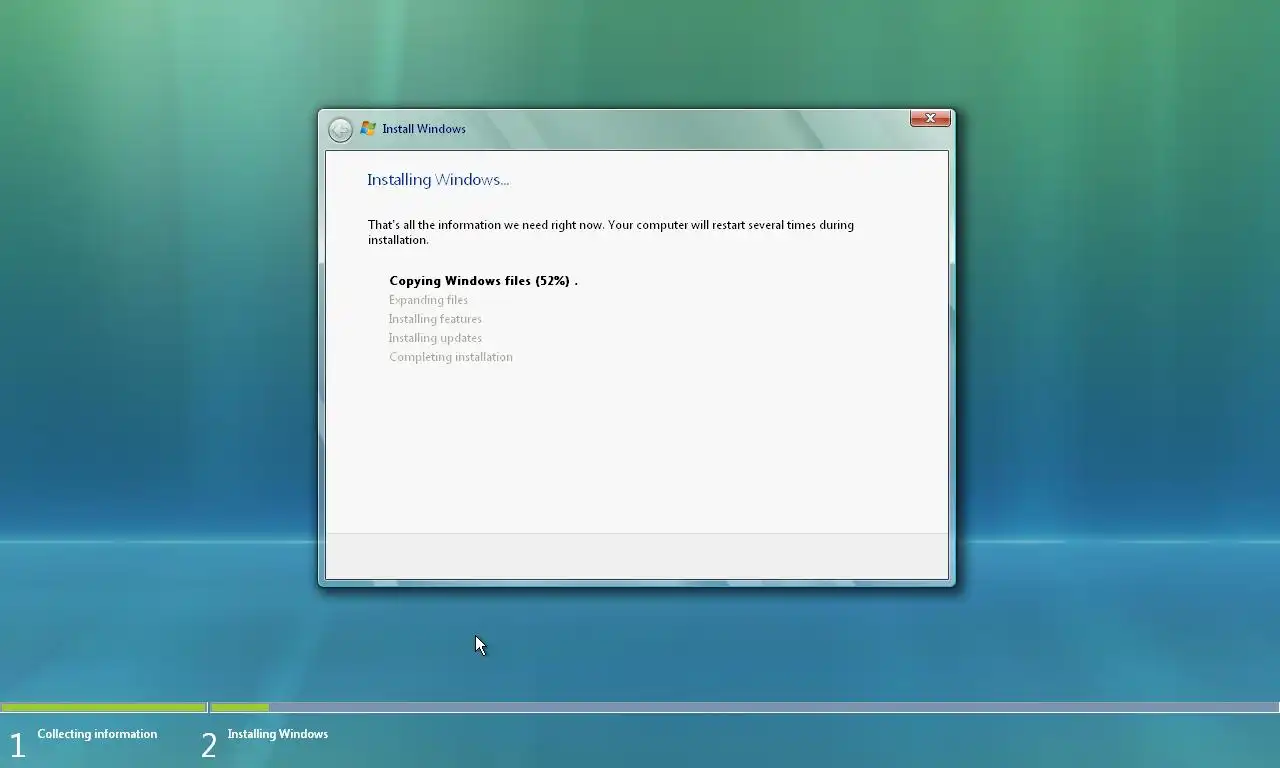Click the 'Installing updates' step
Viewport: 1280px width, 768px height.
click(435, 338)
